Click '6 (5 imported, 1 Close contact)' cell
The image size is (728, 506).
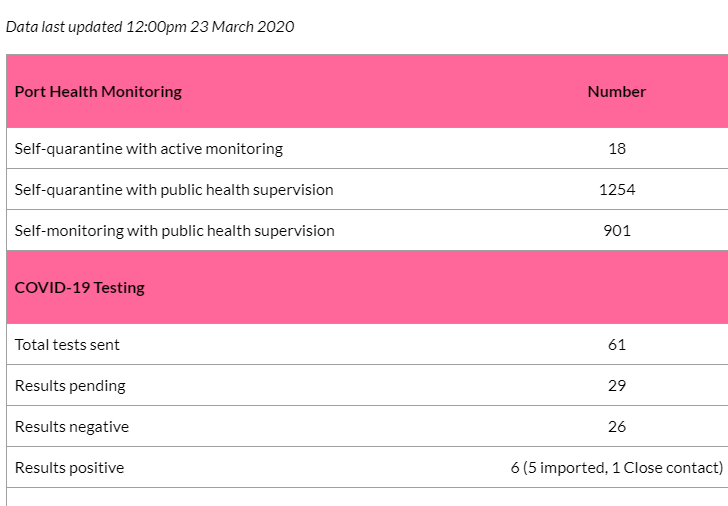coord(617,468)
